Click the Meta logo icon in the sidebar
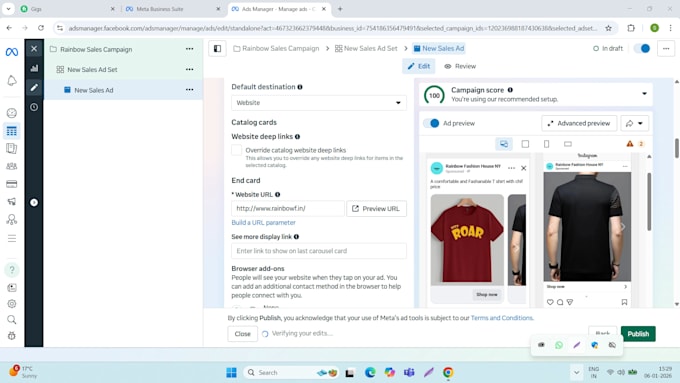680x383 pixels. (12, 52)
